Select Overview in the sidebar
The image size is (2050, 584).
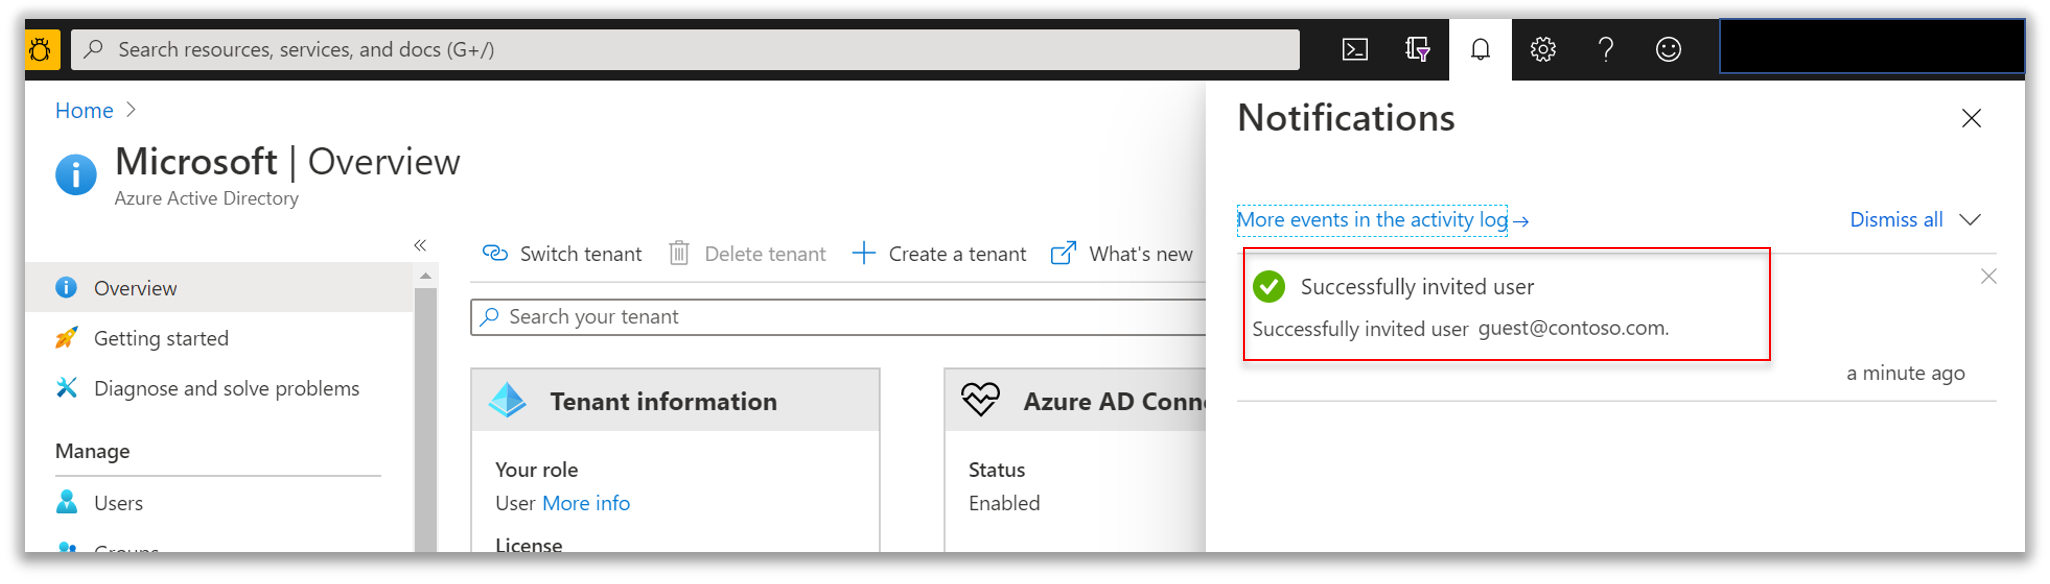point(219,288)
